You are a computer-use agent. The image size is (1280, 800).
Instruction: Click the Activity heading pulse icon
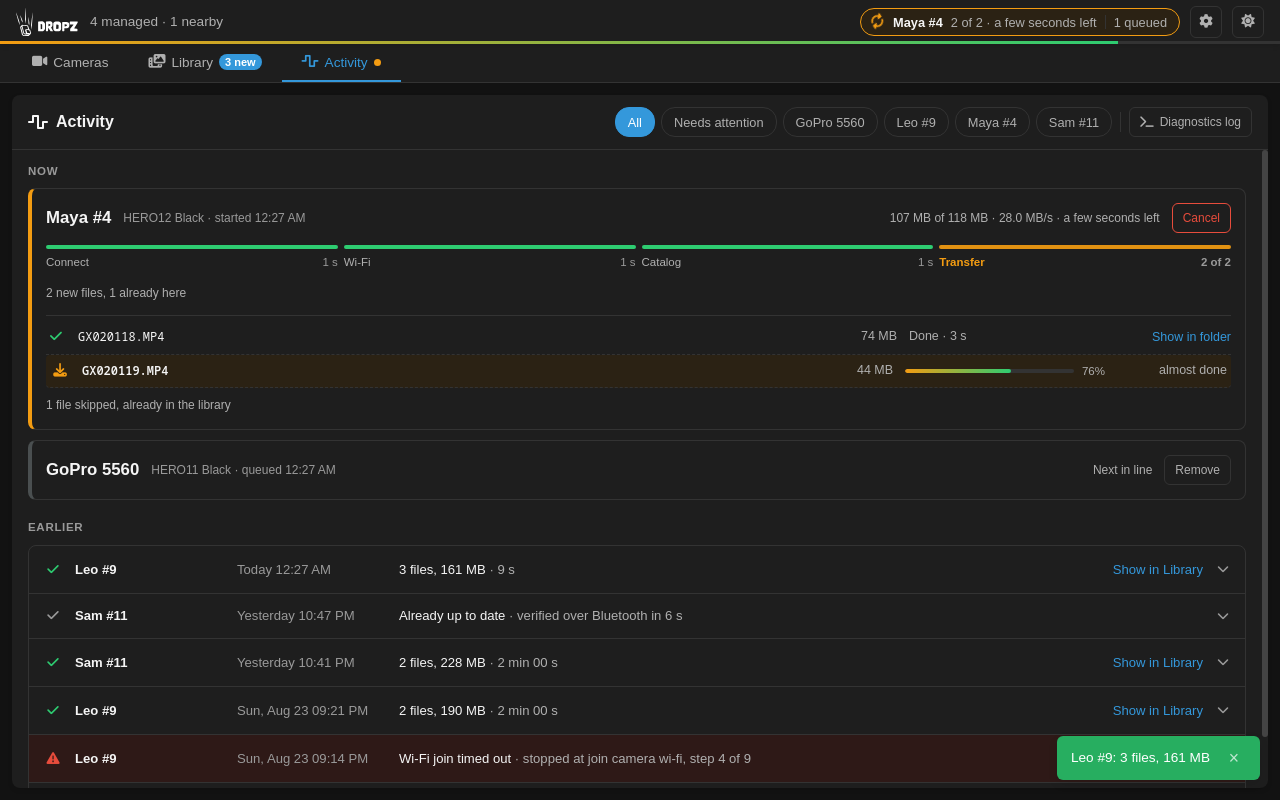pyautogui.click(x=38, y=122)
